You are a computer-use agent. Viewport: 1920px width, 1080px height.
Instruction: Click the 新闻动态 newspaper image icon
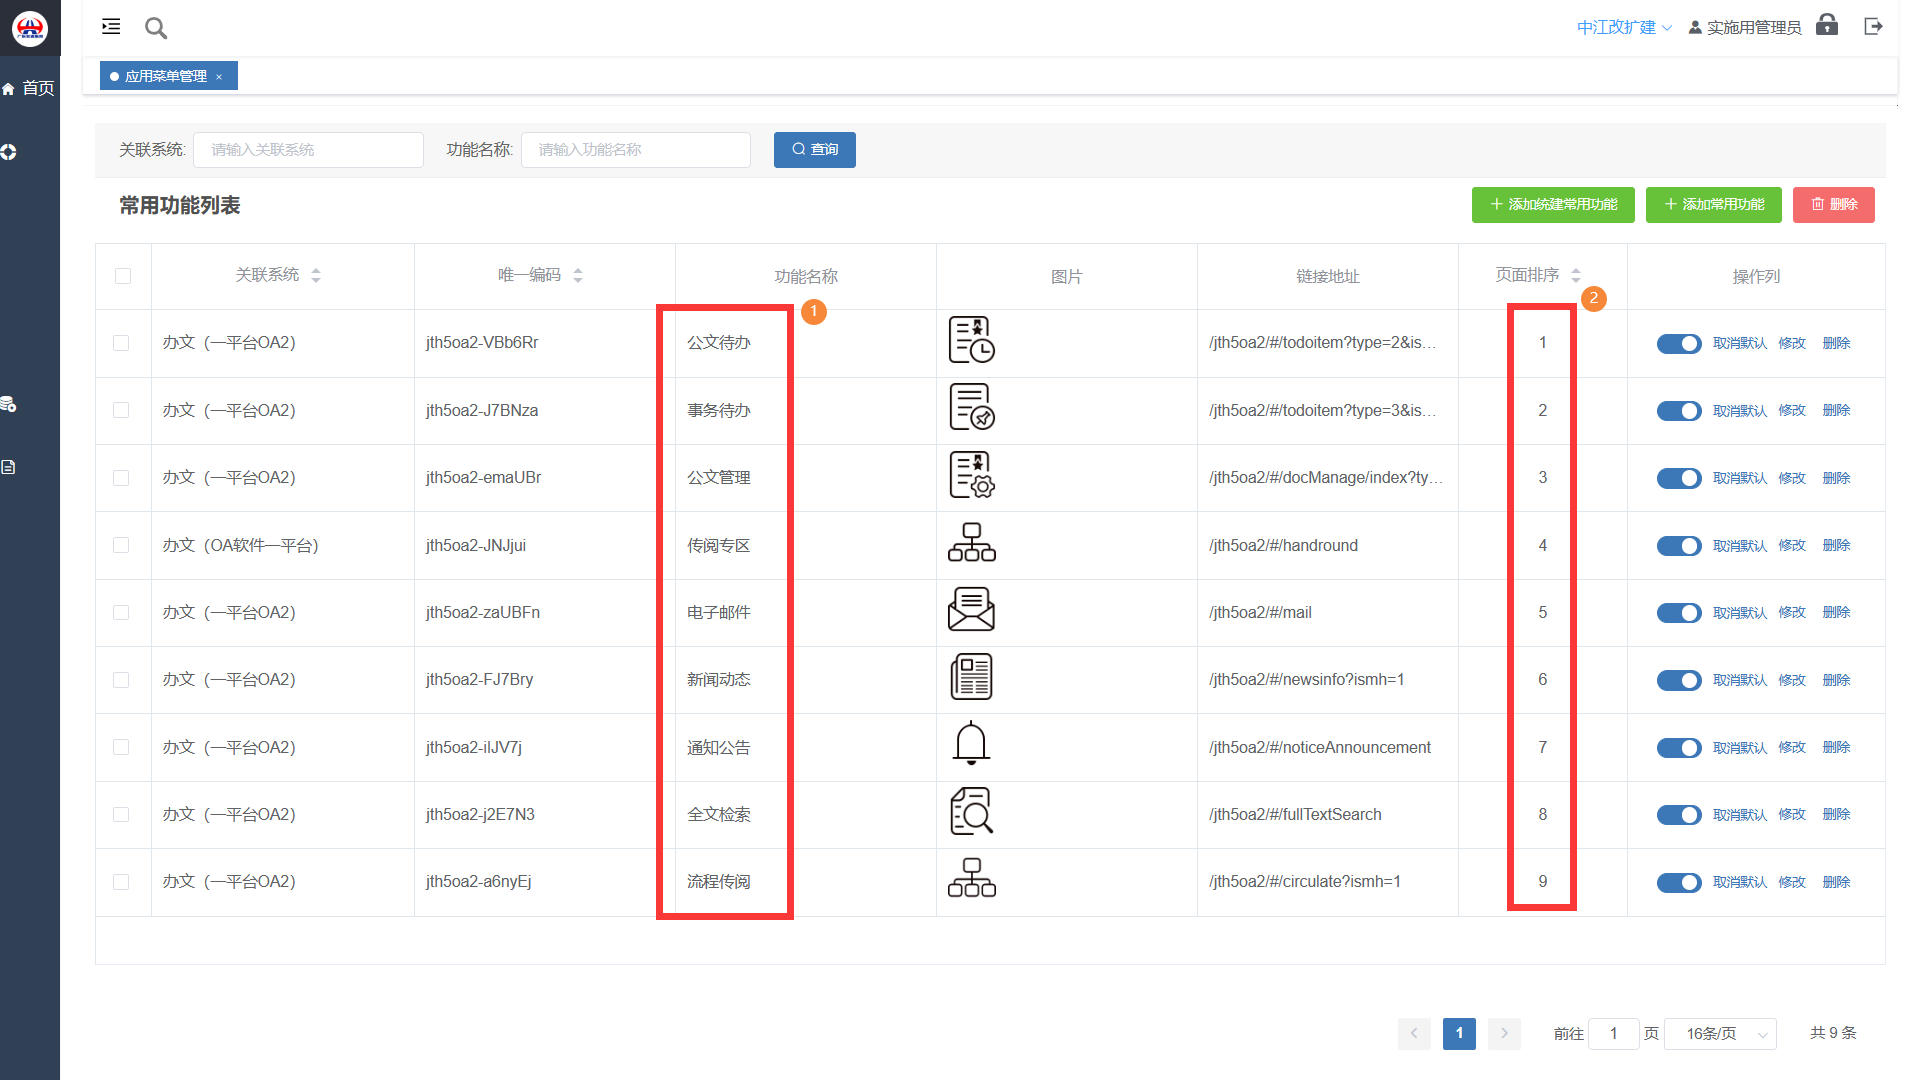coord(971,678)
